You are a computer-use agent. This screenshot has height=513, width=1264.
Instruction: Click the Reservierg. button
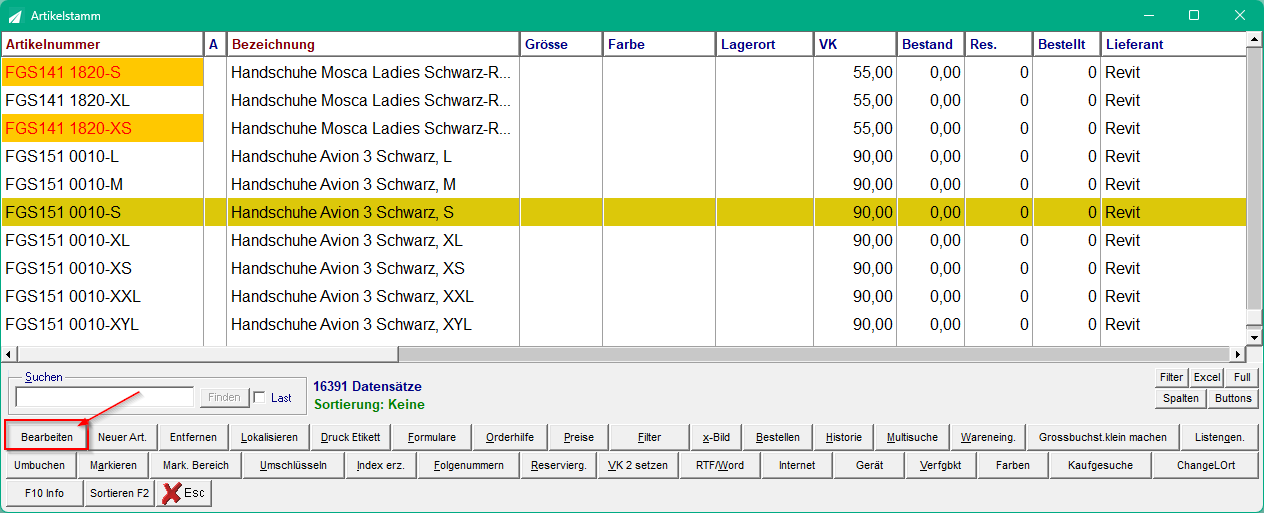(559, 465)
